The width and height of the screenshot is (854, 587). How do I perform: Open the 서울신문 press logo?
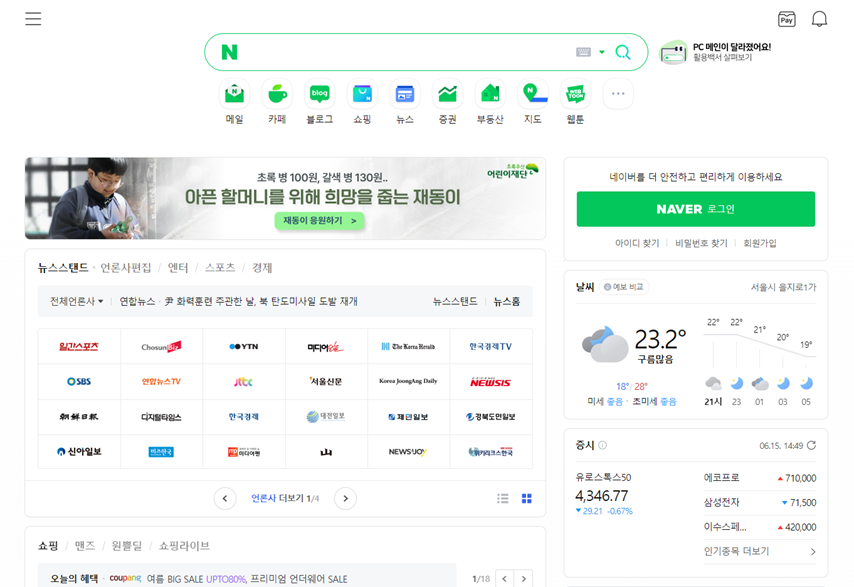[326, 382]
